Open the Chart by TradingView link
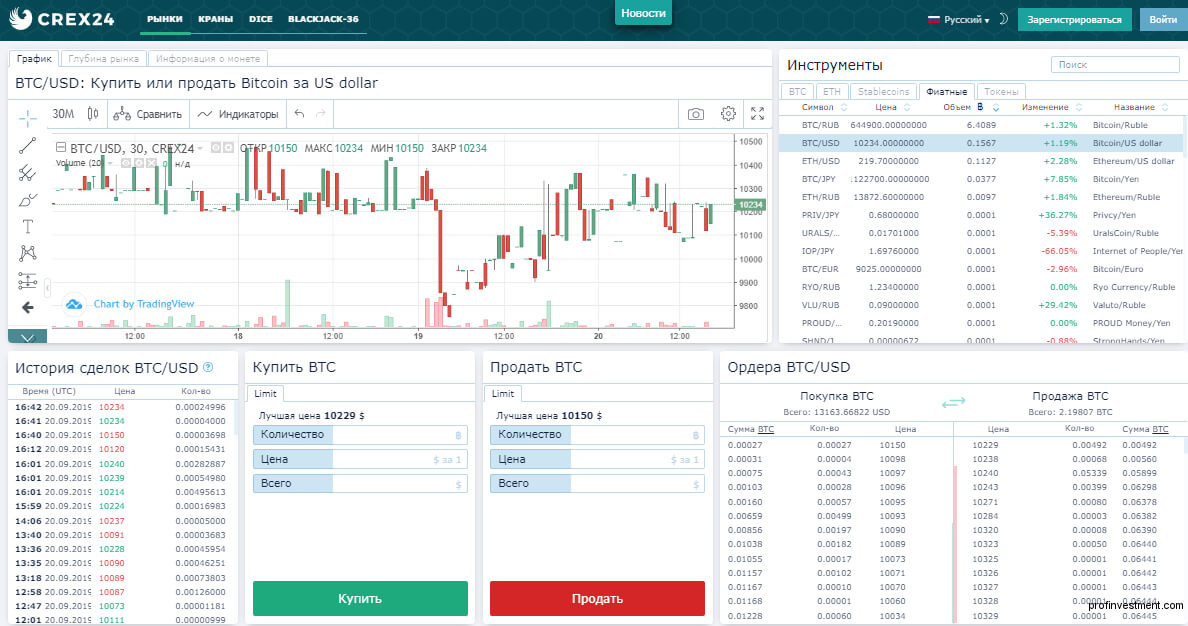The width and height of the screenshot is (1188, 626). (144, 304)
